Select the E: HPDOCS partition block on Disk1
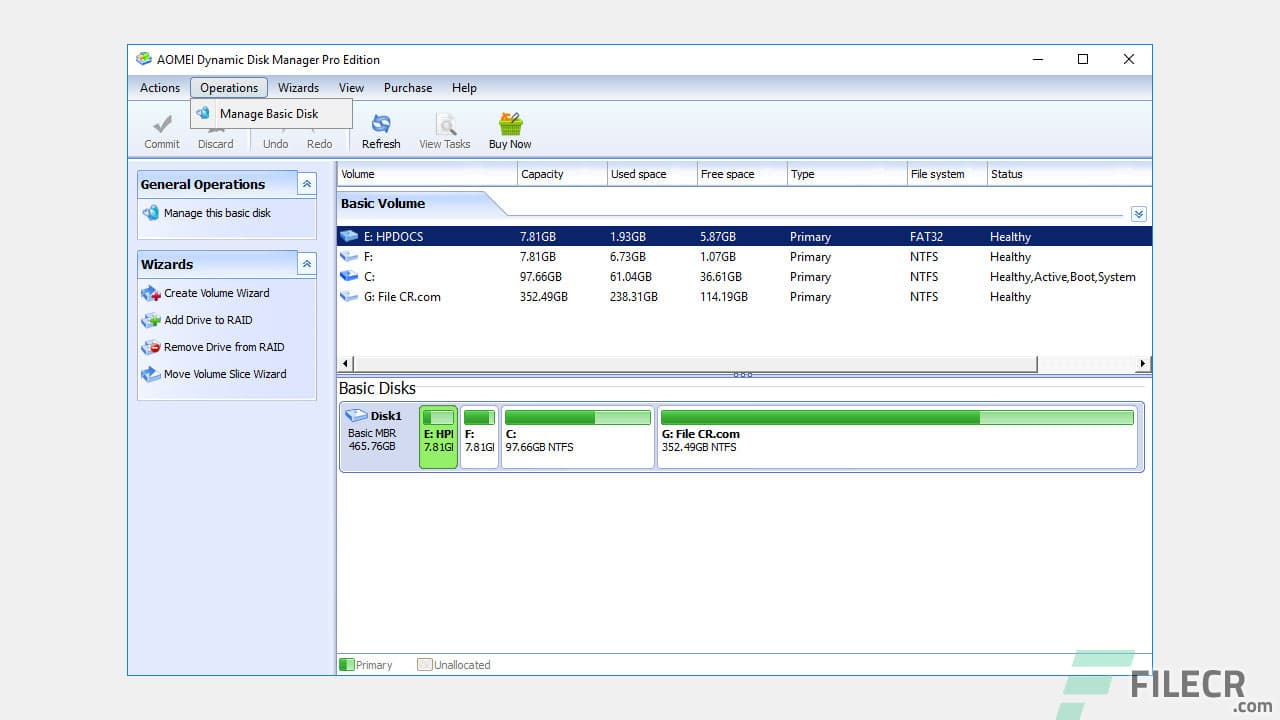Viewport: 1280px width, 720px height. click(x=438, y=437)
